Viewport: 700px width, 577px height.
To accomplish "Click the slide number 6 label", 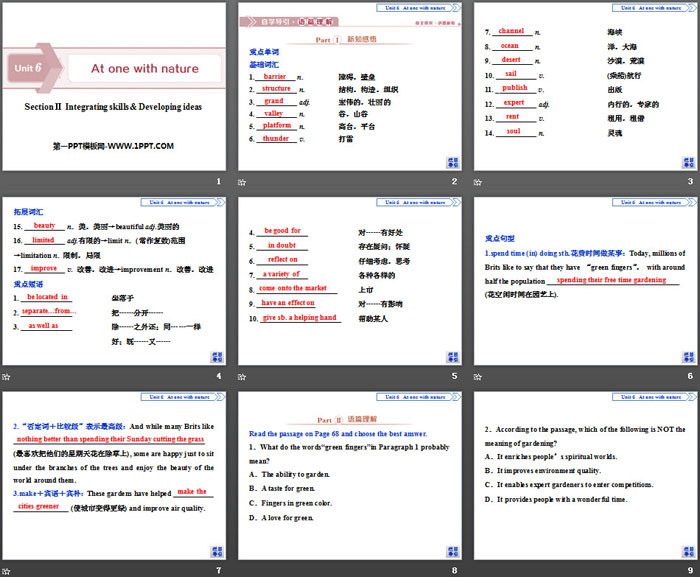I will point(689,376).
